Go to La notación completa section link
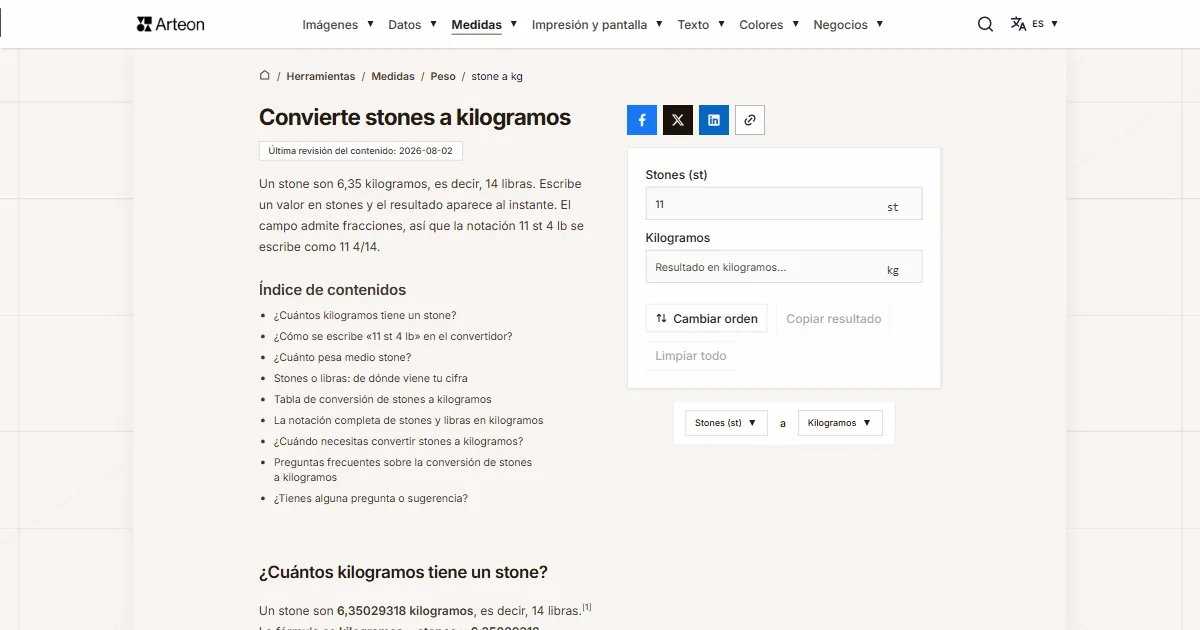 pyautogui.click(x=409, y=420)
